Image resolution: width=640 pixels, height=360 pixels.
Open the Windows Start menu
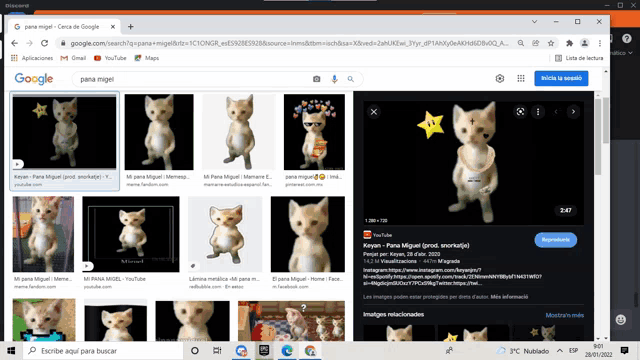point(11,351)
